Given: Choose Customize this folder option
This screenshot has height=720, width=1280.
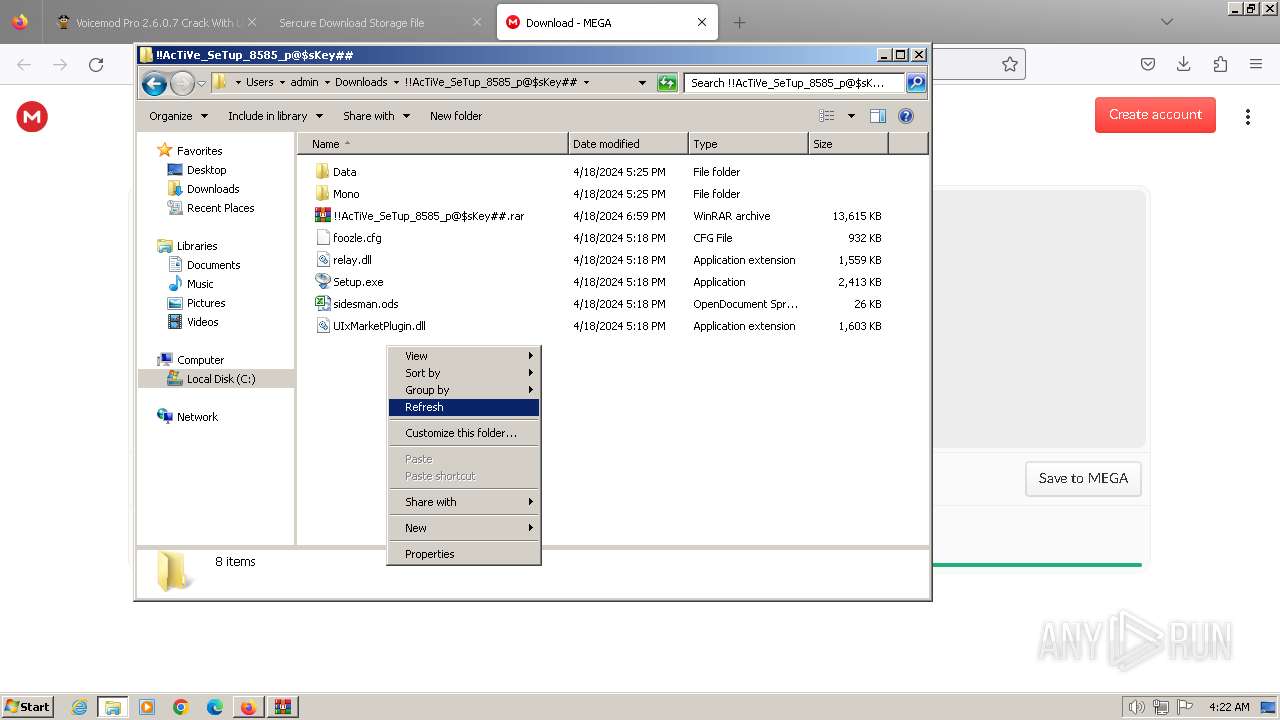Looking at the screenshot, I should (464, 433).
